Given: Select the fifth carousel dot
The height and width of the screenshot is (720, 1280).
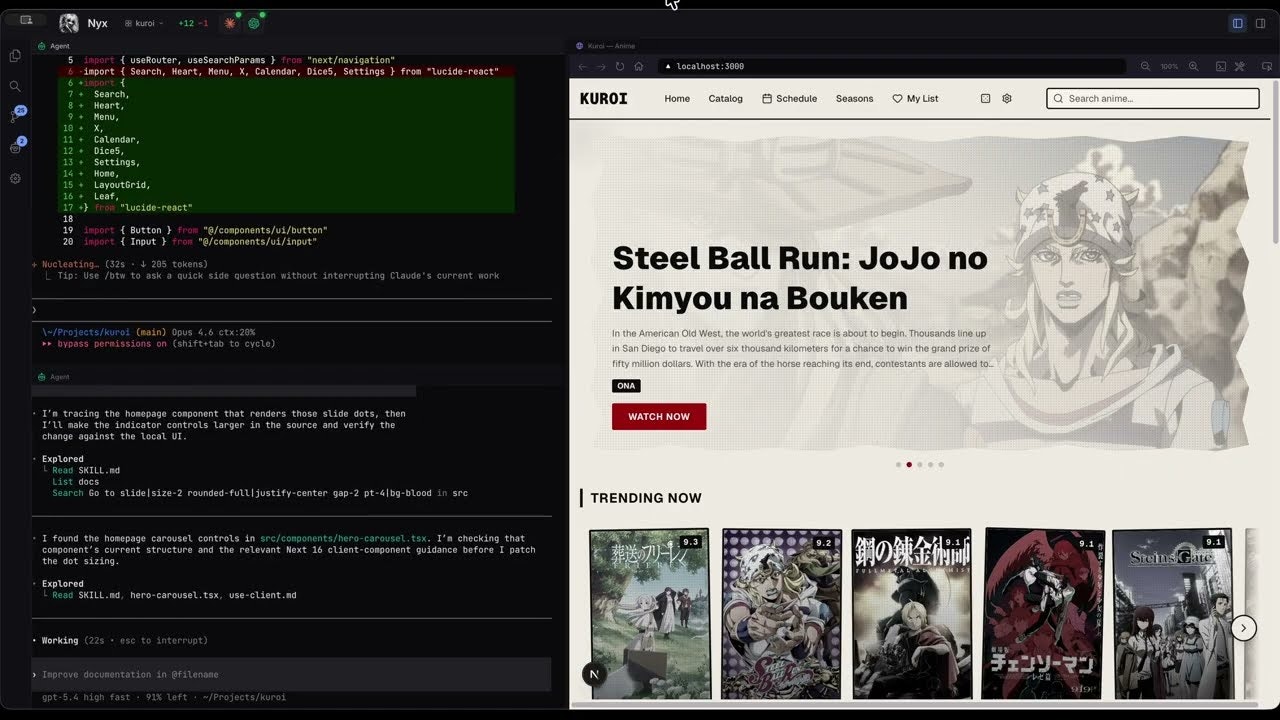Looking at the screenshot, I should click(941, 465).
